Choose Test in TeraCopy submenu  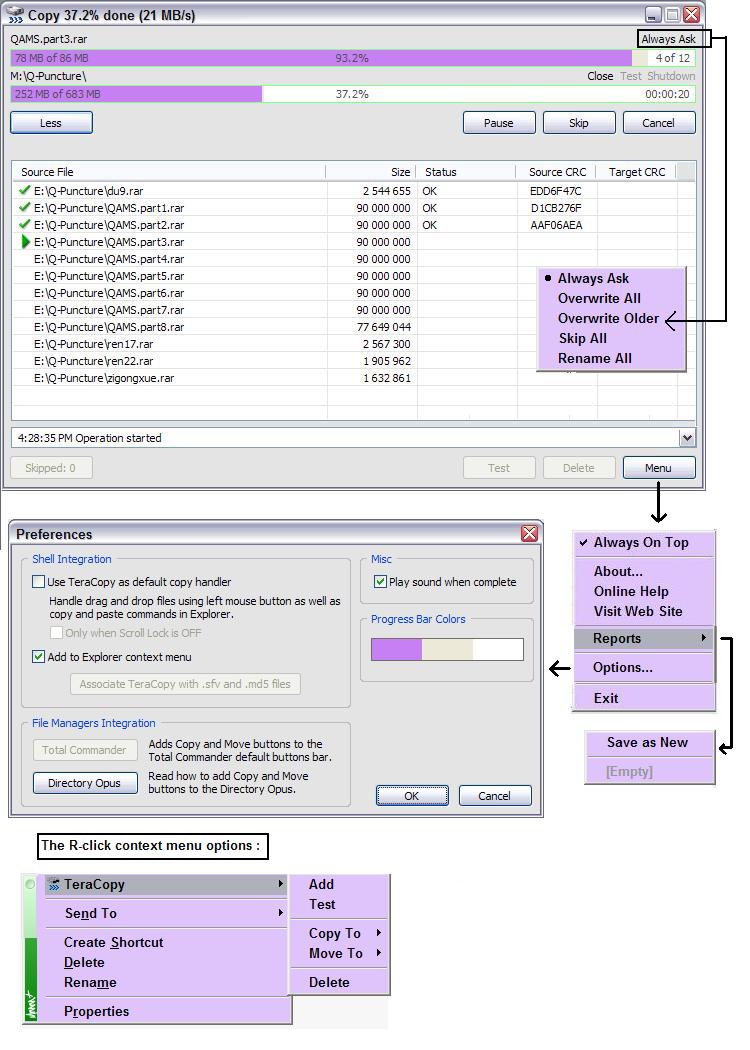pos(322,904)
